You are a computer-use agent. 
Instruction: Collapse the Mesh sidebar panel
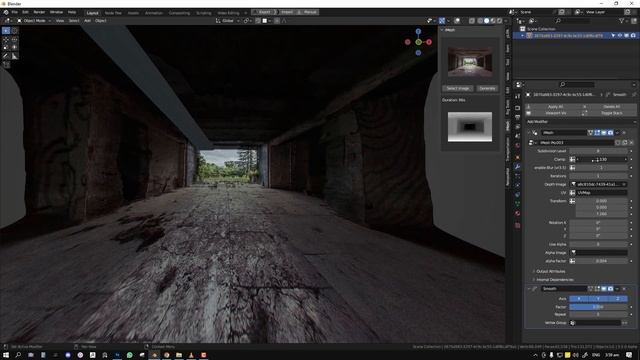[x=442, y=30]
